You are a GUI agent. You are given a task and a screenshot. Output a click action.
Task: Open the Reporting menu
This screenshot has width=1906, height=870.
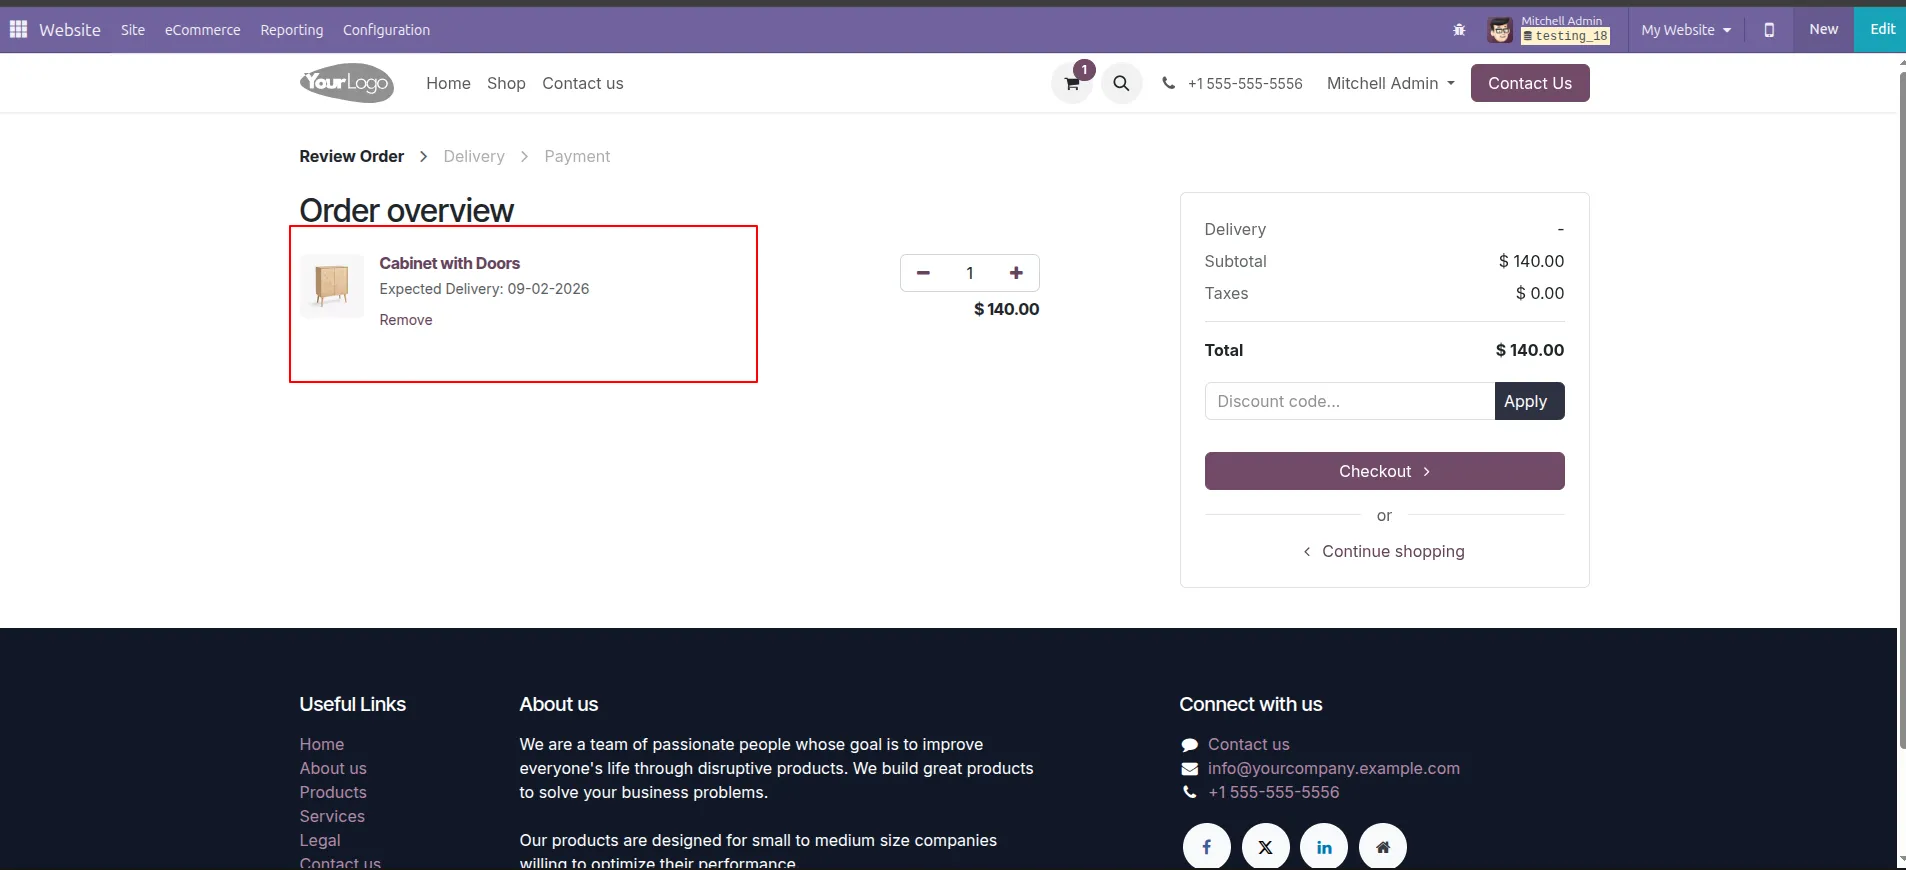coord(291,30)
